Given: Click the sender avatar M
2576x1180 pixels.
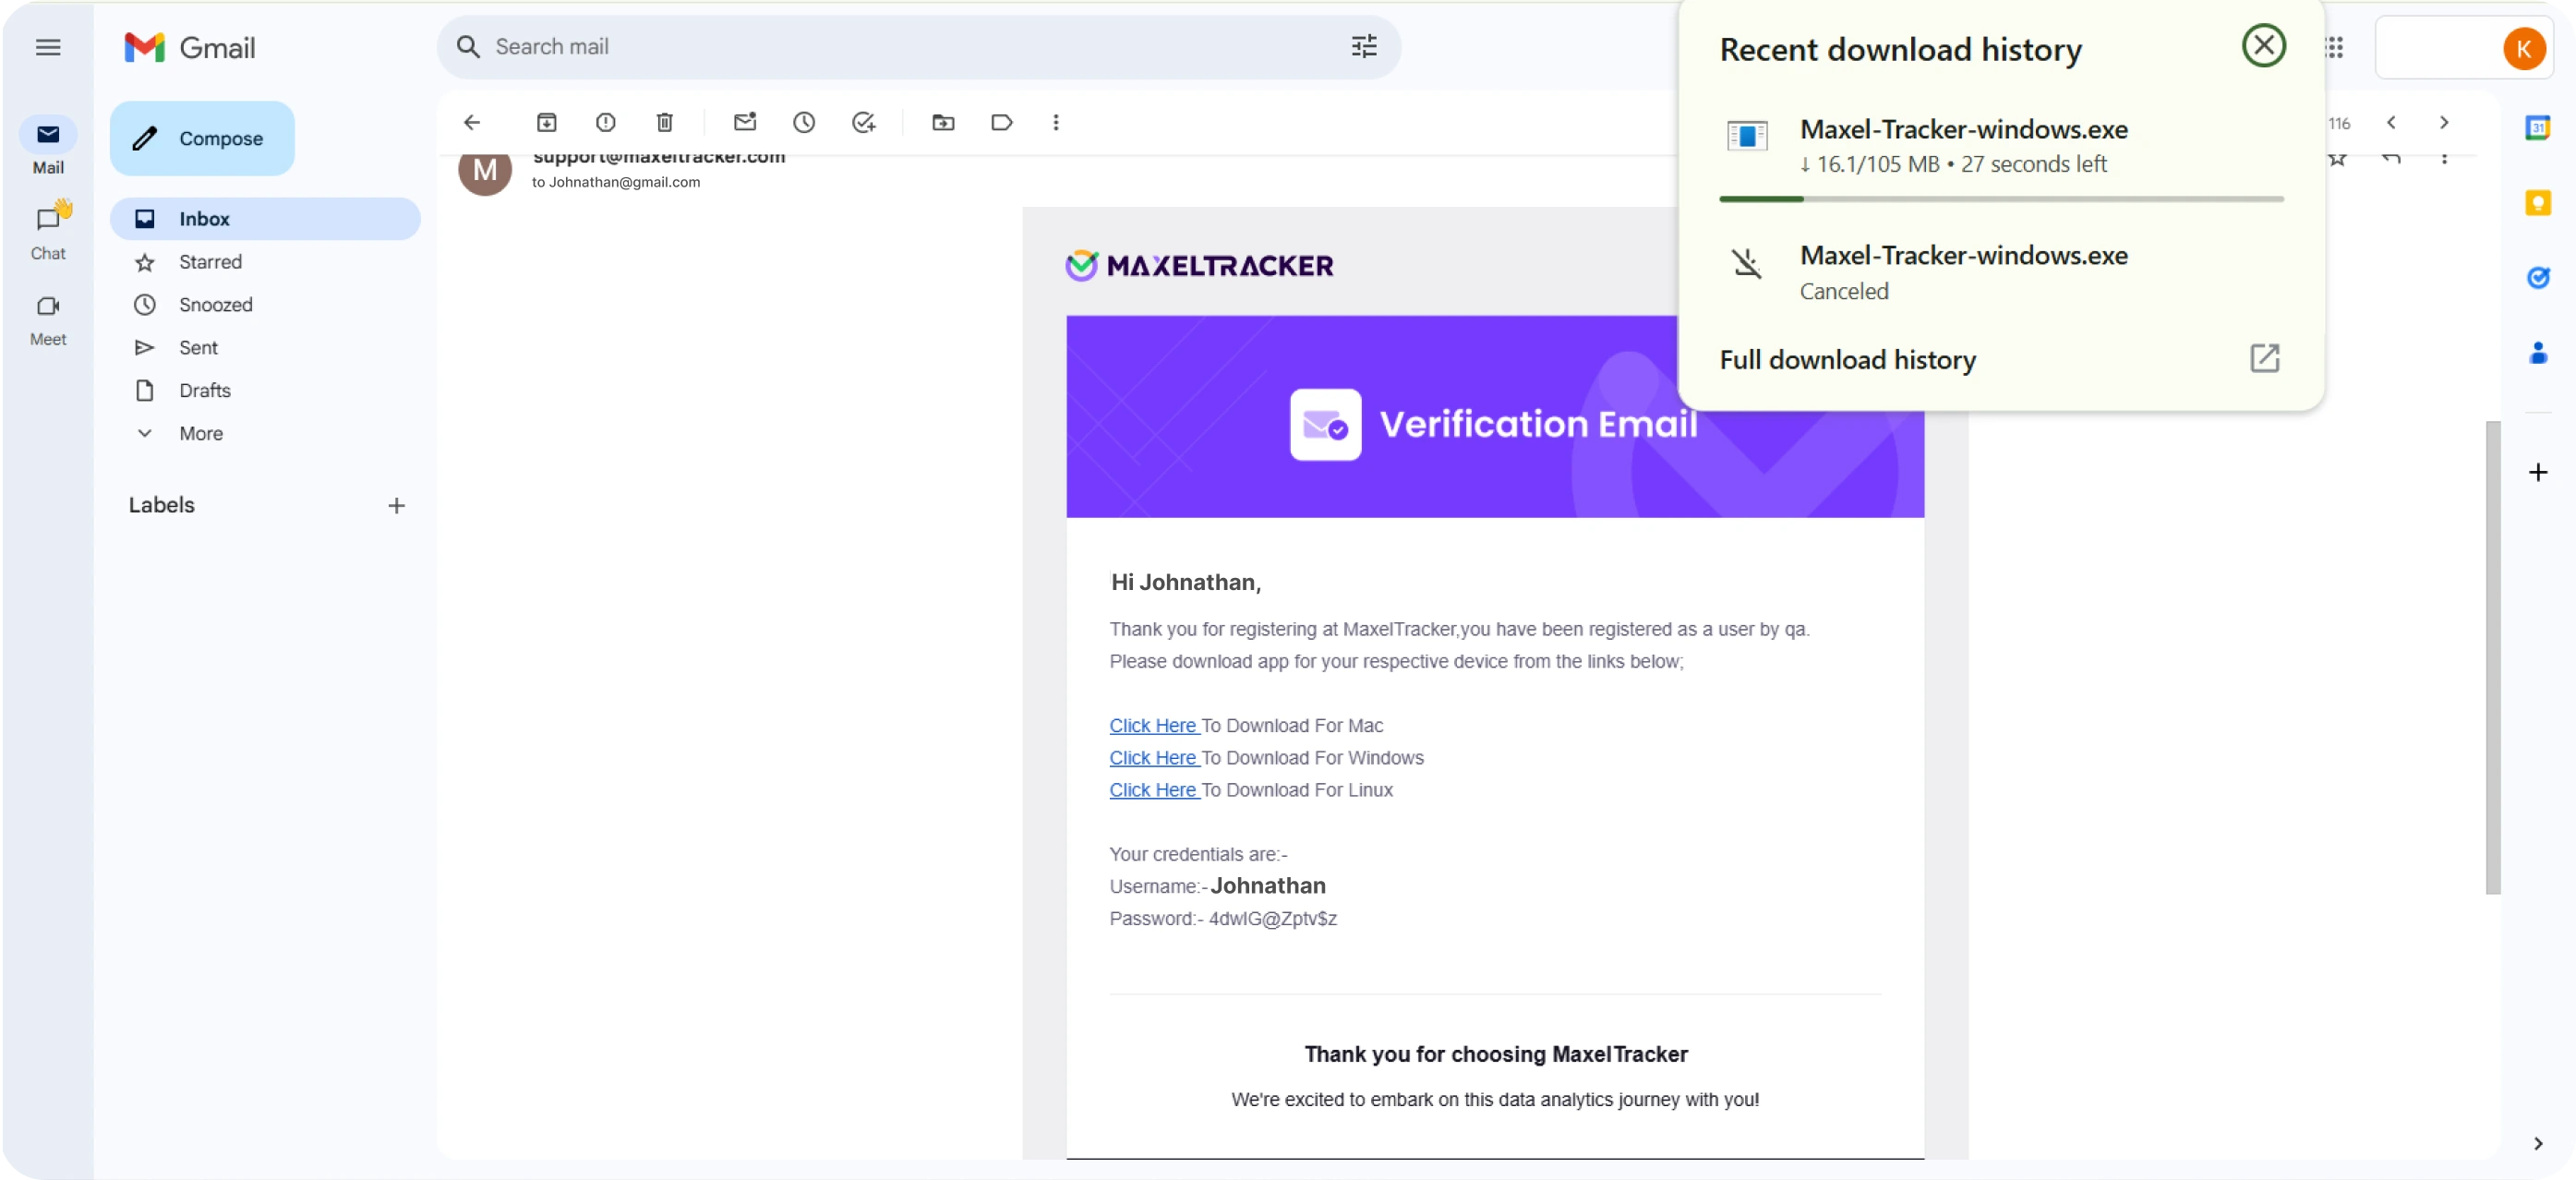Looking at the screenshot, I should (x=485, y=170).
